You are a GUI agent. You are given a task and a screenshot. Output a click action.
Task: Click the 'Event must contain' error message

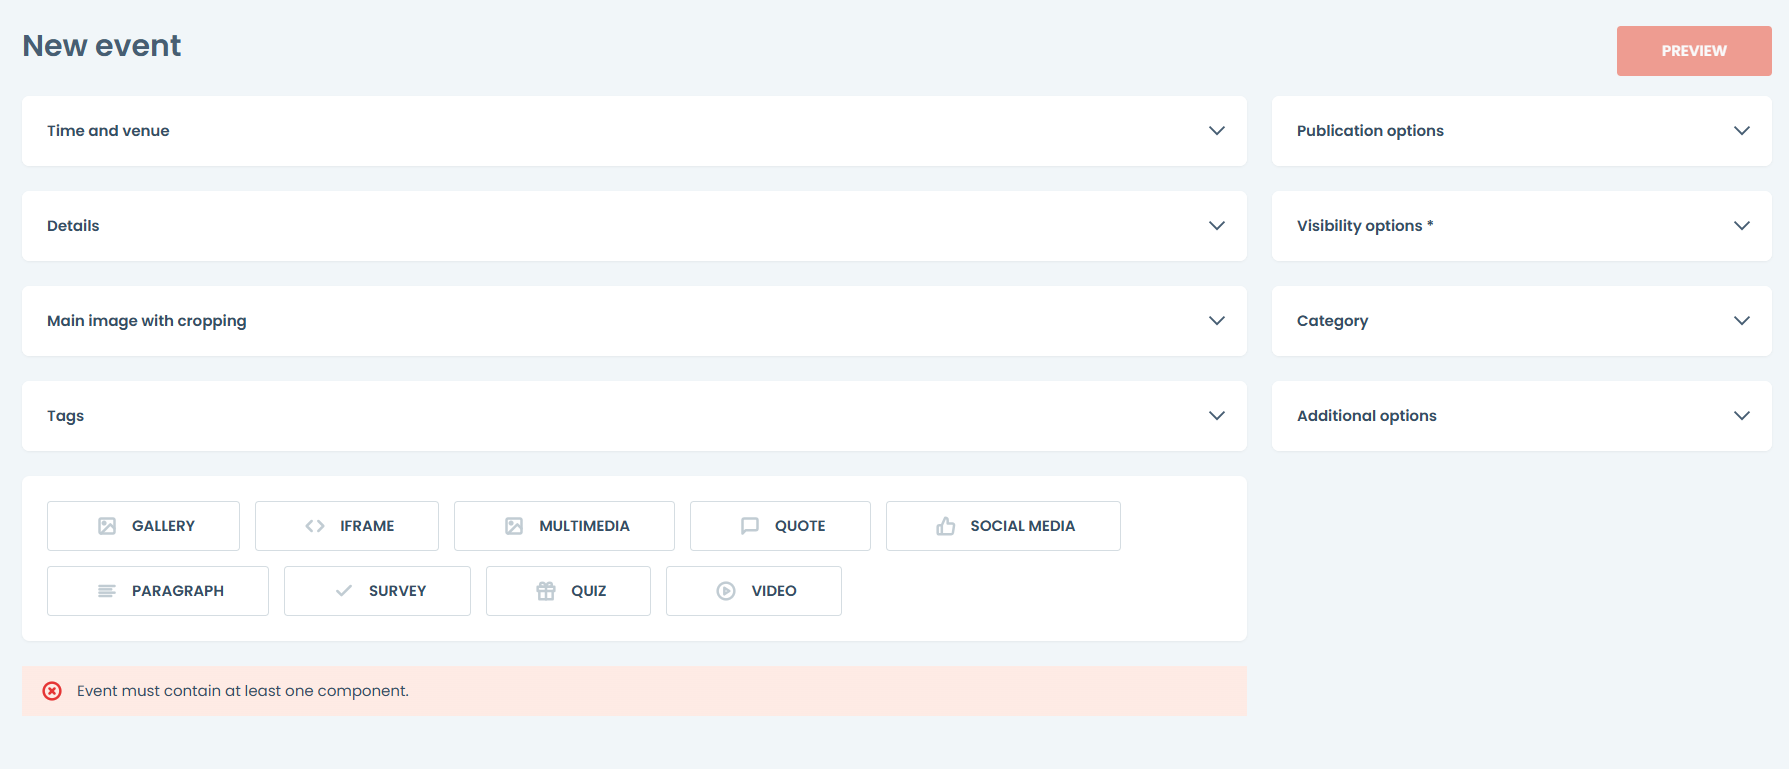click(x=243, y=691)
